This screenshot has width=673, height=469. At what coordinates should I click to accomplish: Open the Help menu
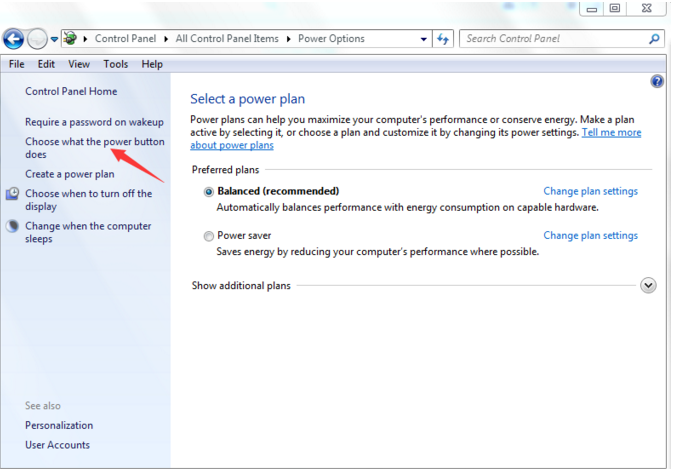[x=152, y=64]
